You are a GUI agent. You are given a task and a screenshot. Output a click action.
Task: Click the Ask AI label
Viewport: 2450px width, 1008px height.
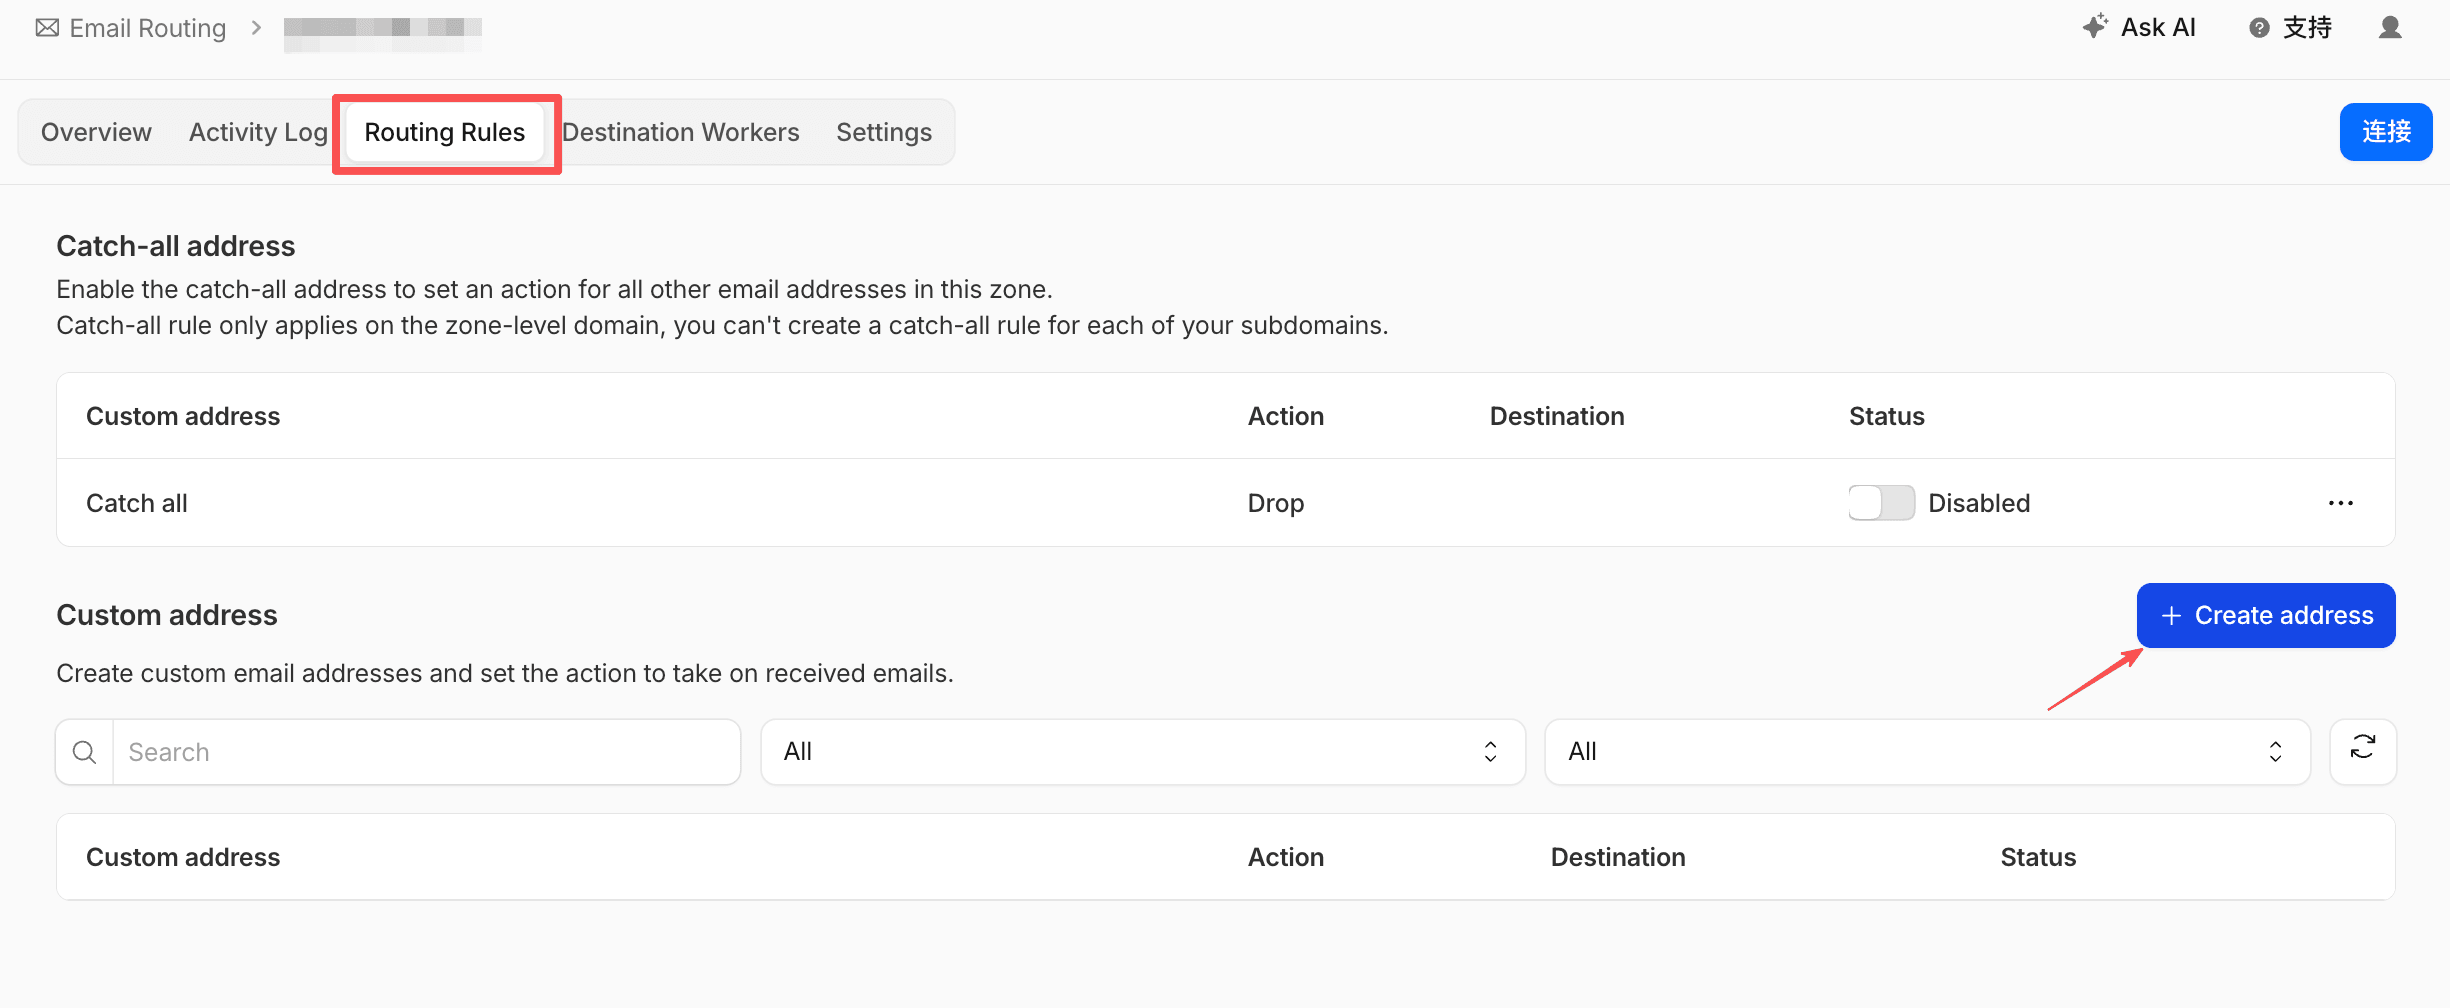[2158, 27]
